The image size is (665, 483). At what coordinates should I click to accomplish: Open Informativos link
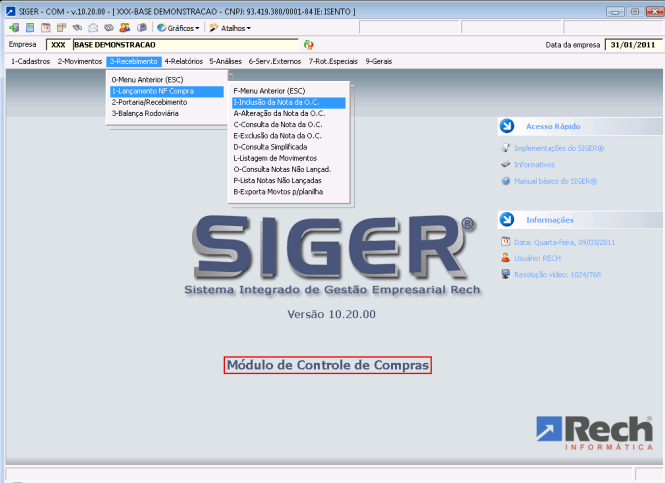[x=534, y=165]
